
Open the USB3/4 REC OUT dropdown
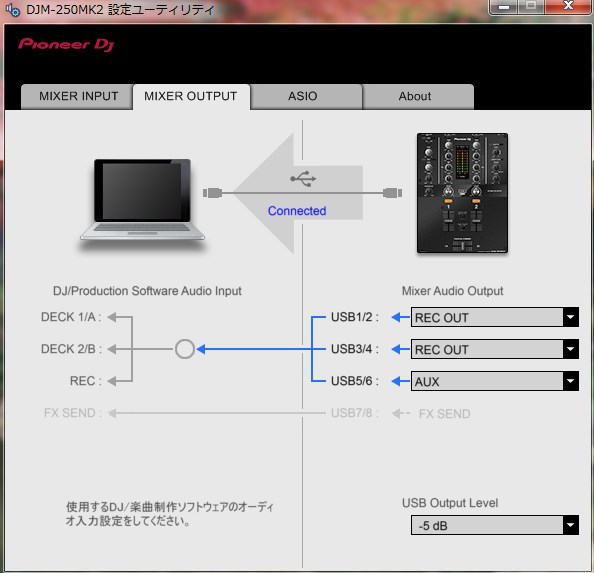[x=495, y=349]
